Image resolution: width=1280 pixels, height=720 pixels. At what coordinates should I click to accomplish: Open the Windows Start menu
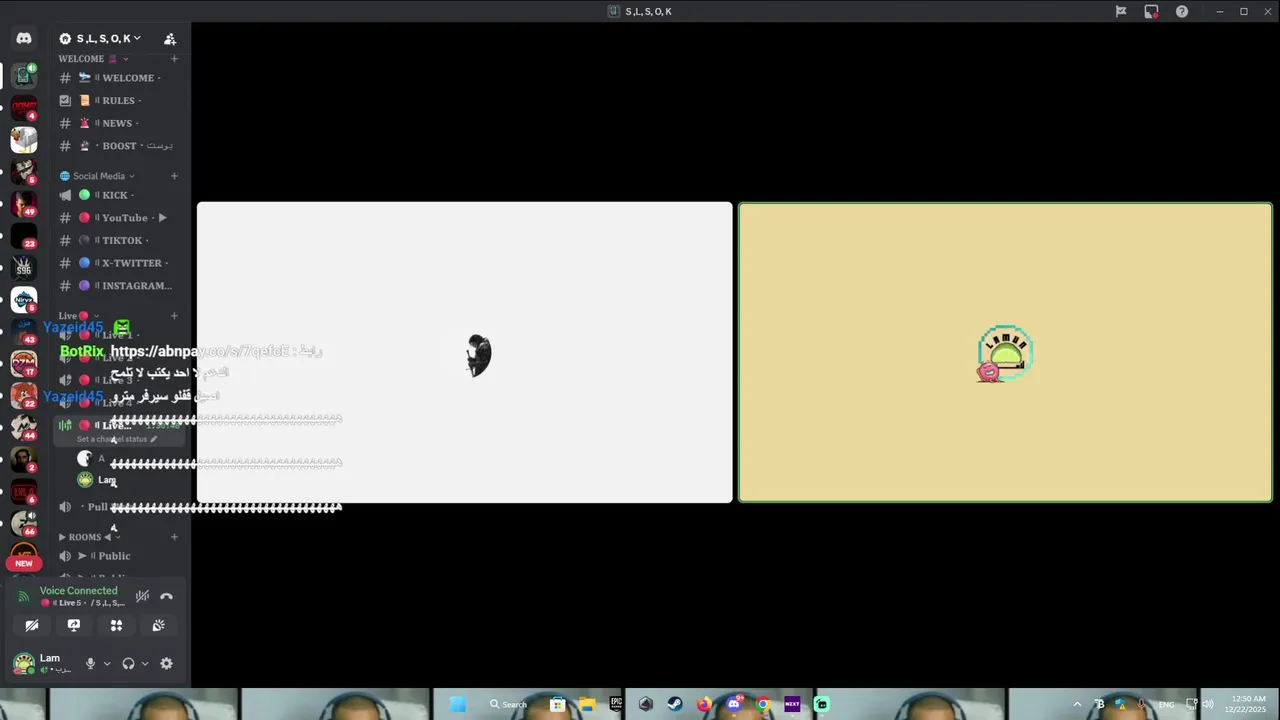coord(458,704)
